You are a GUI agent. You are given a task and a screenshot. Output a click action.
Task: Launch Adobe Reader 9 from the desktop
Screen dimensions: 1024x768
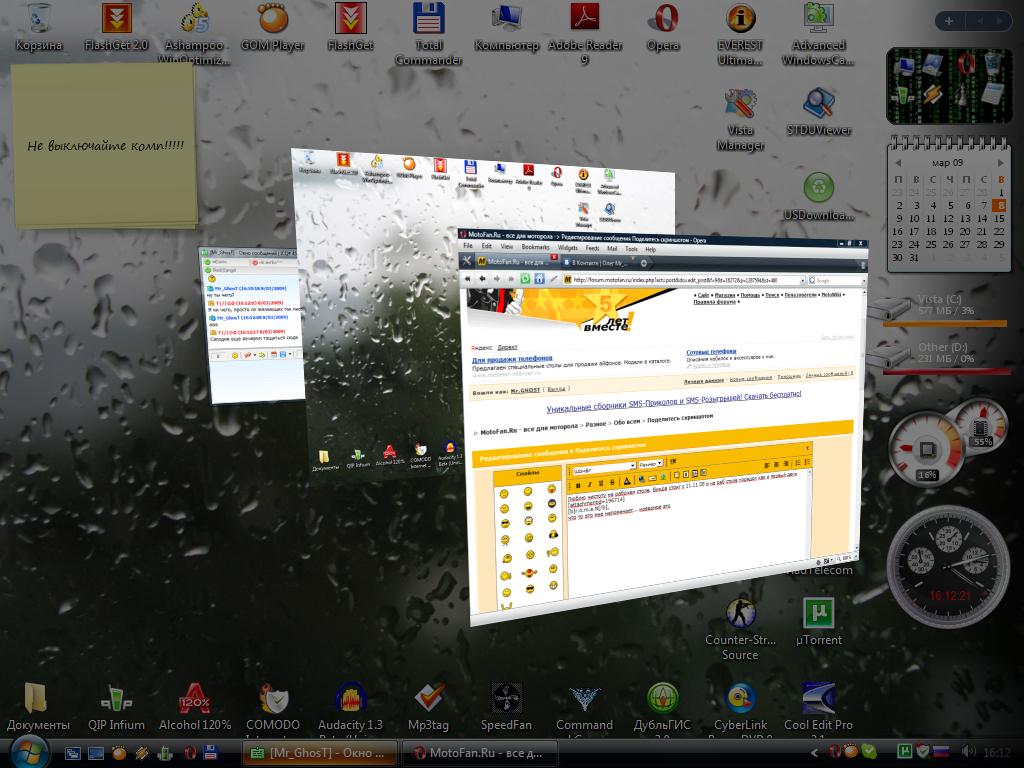tap(585, 33)
